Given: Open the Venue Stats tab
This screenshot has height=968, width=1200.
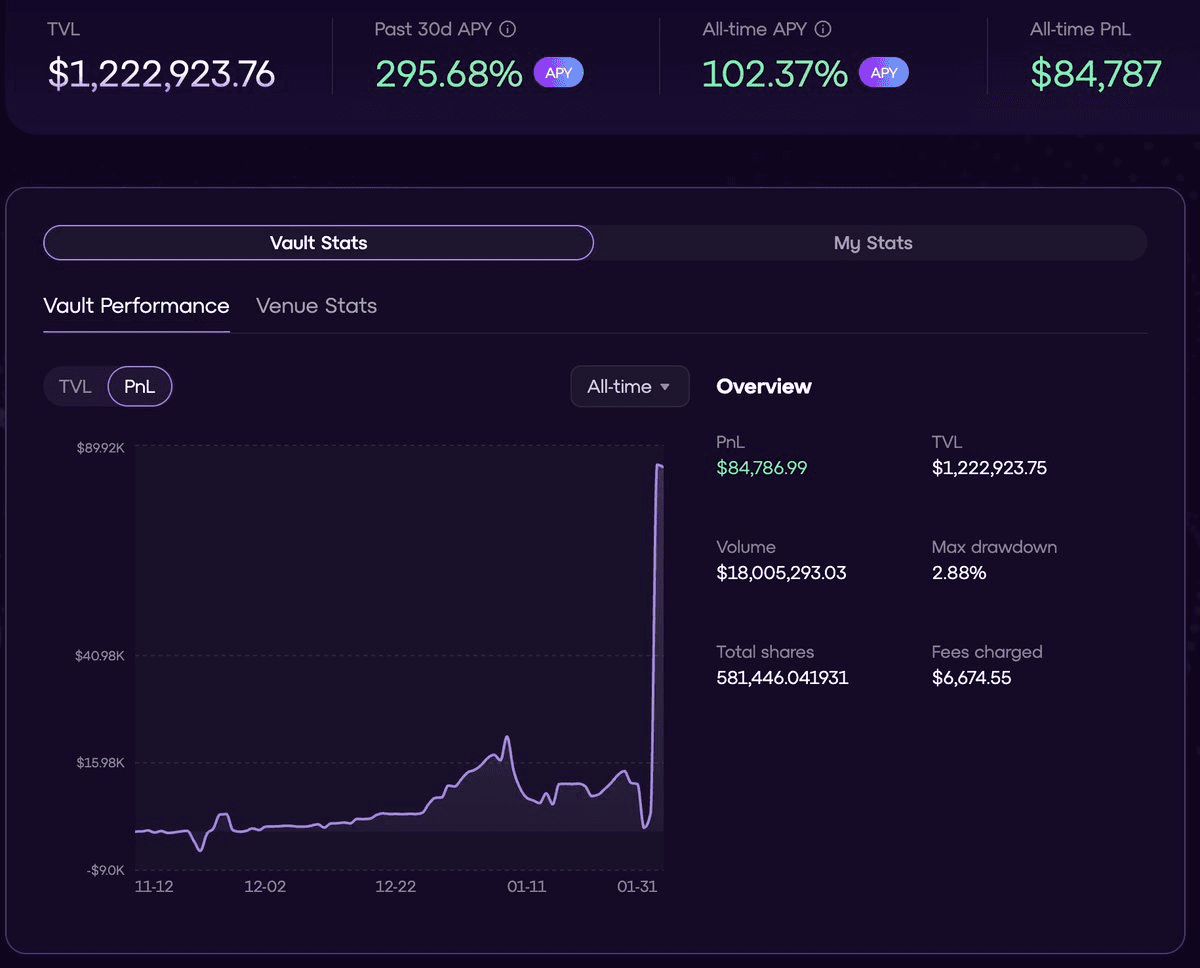Looking at the screenshot, I should click(x=316, y=306).
